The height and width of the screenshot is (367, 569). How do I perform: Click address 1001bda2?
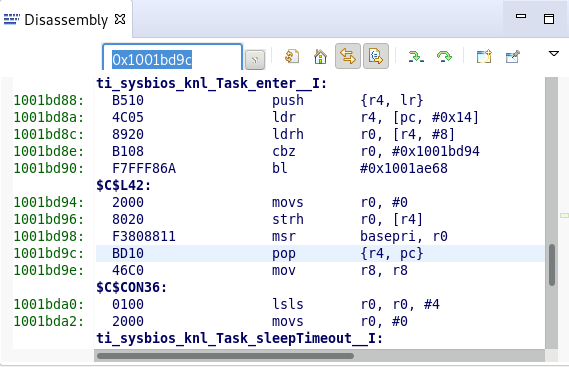click(x=49, y=321)
